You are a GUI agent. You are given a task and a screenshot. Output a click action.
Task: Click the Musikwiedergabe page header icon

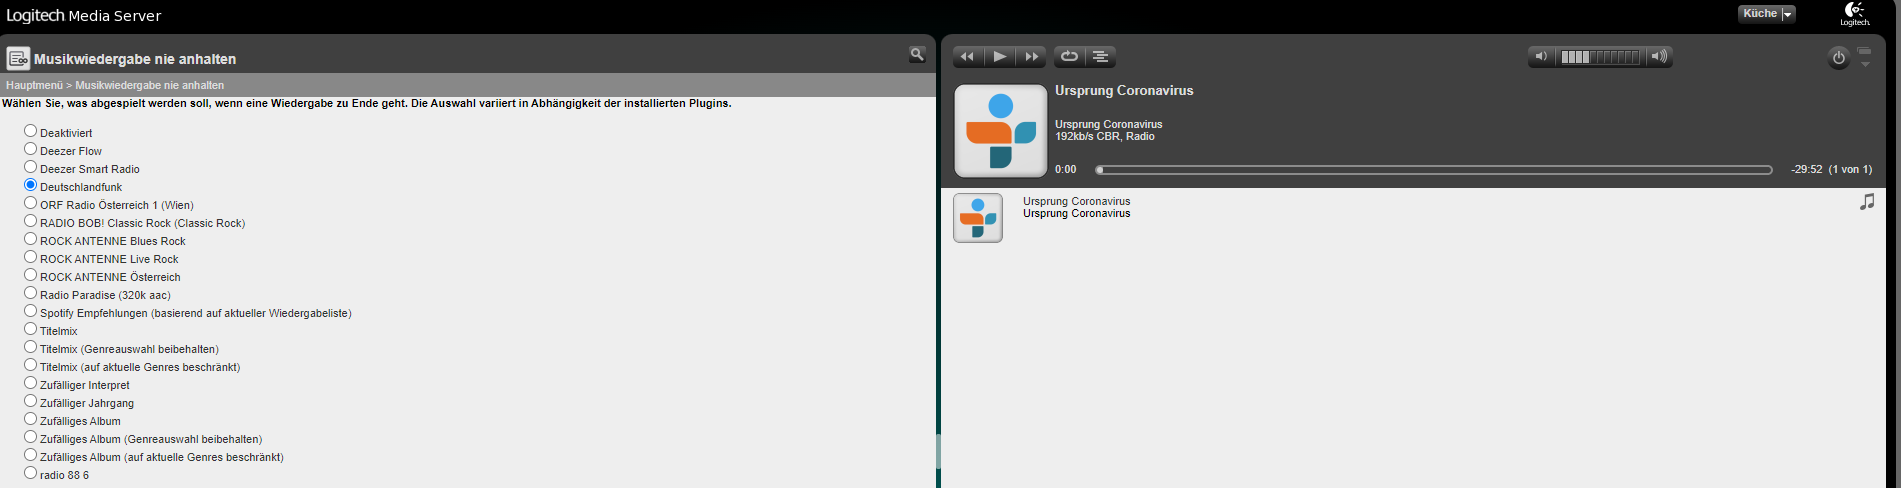click(18, 58)
